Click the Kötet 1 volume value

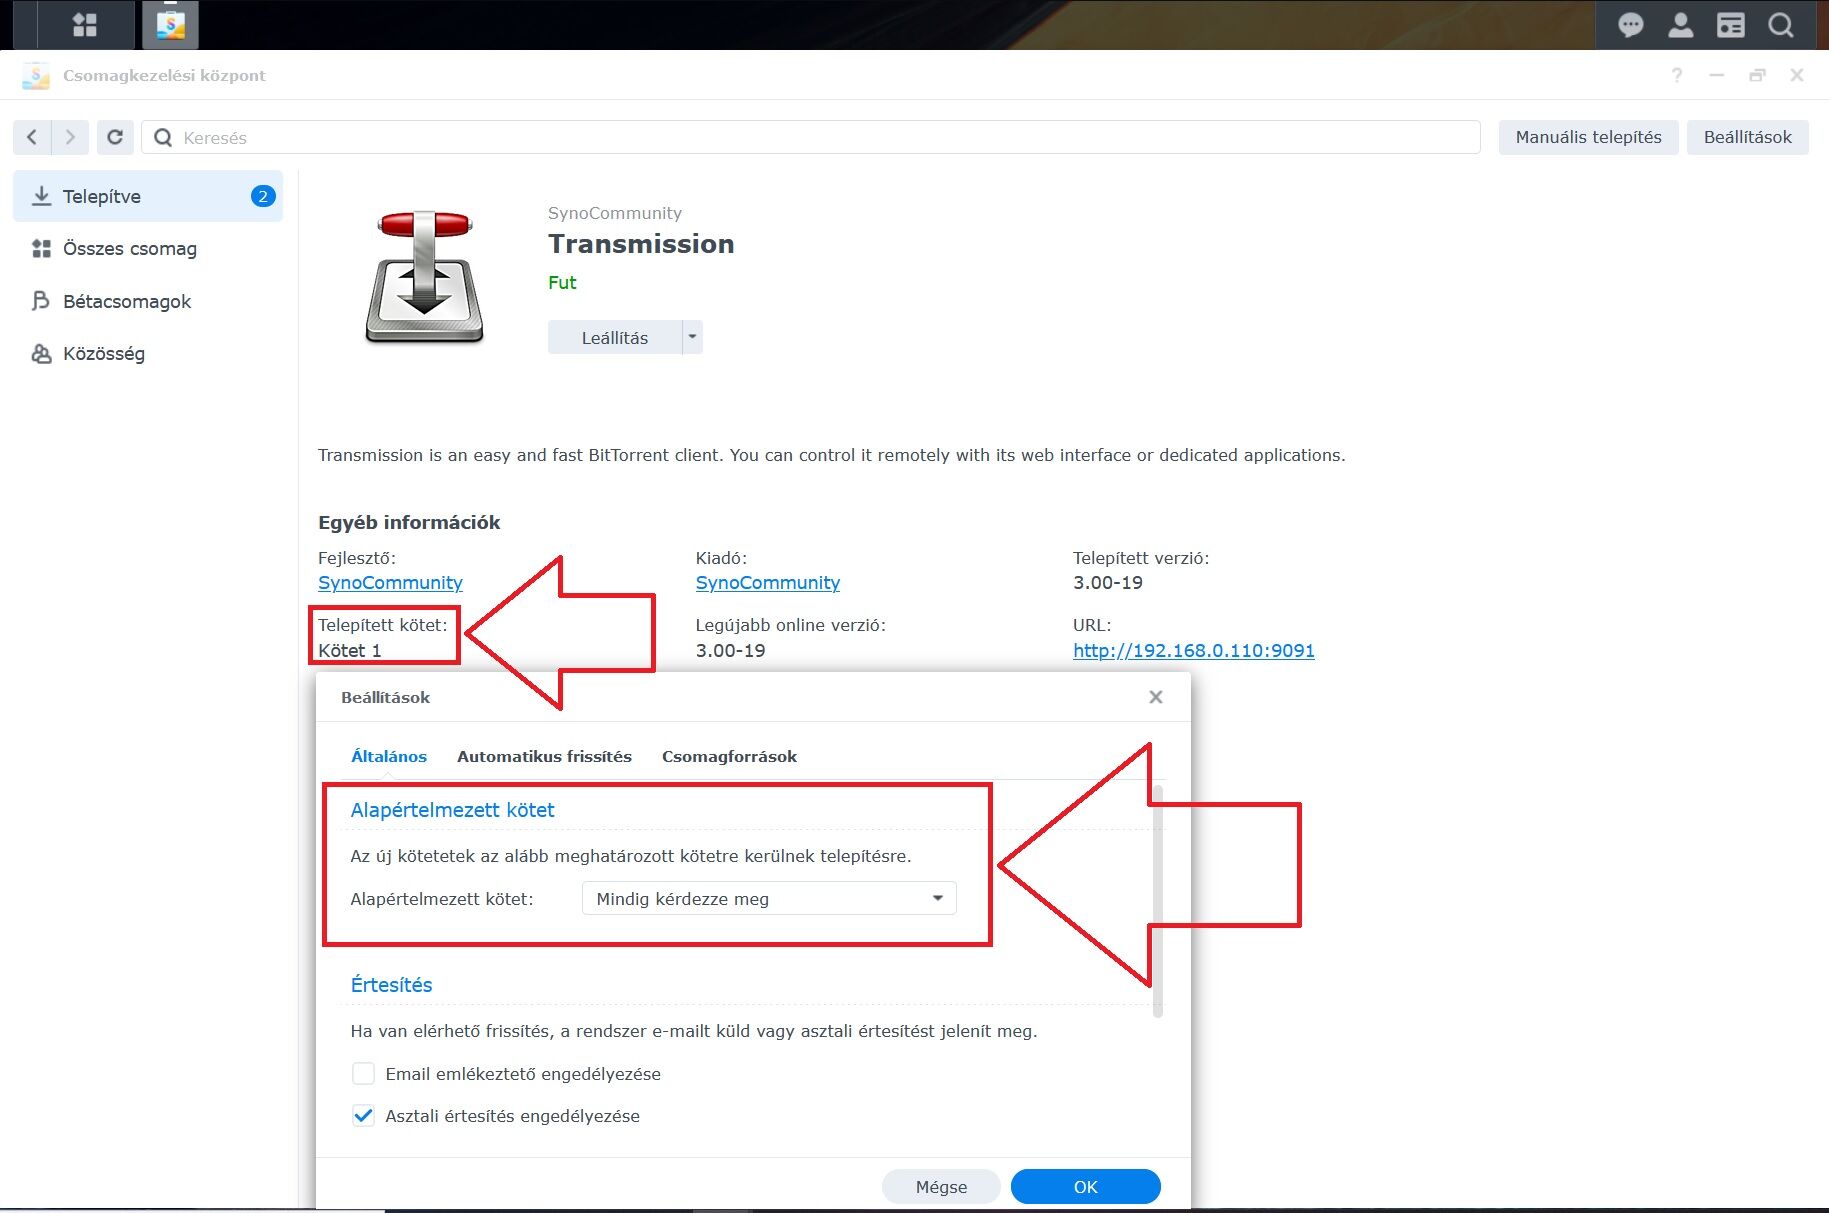349,650
